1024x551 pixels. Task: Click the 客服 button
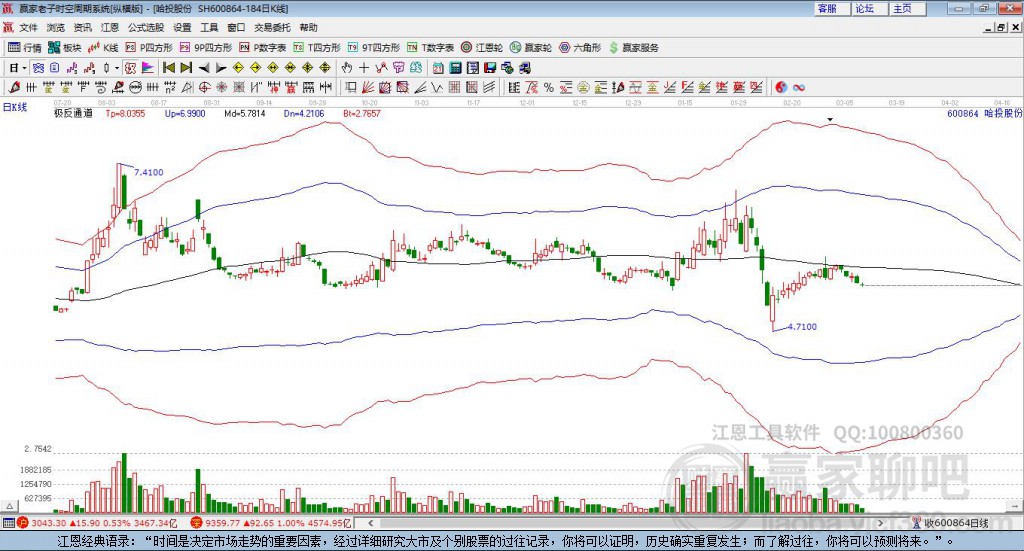(x=827, y=8)
